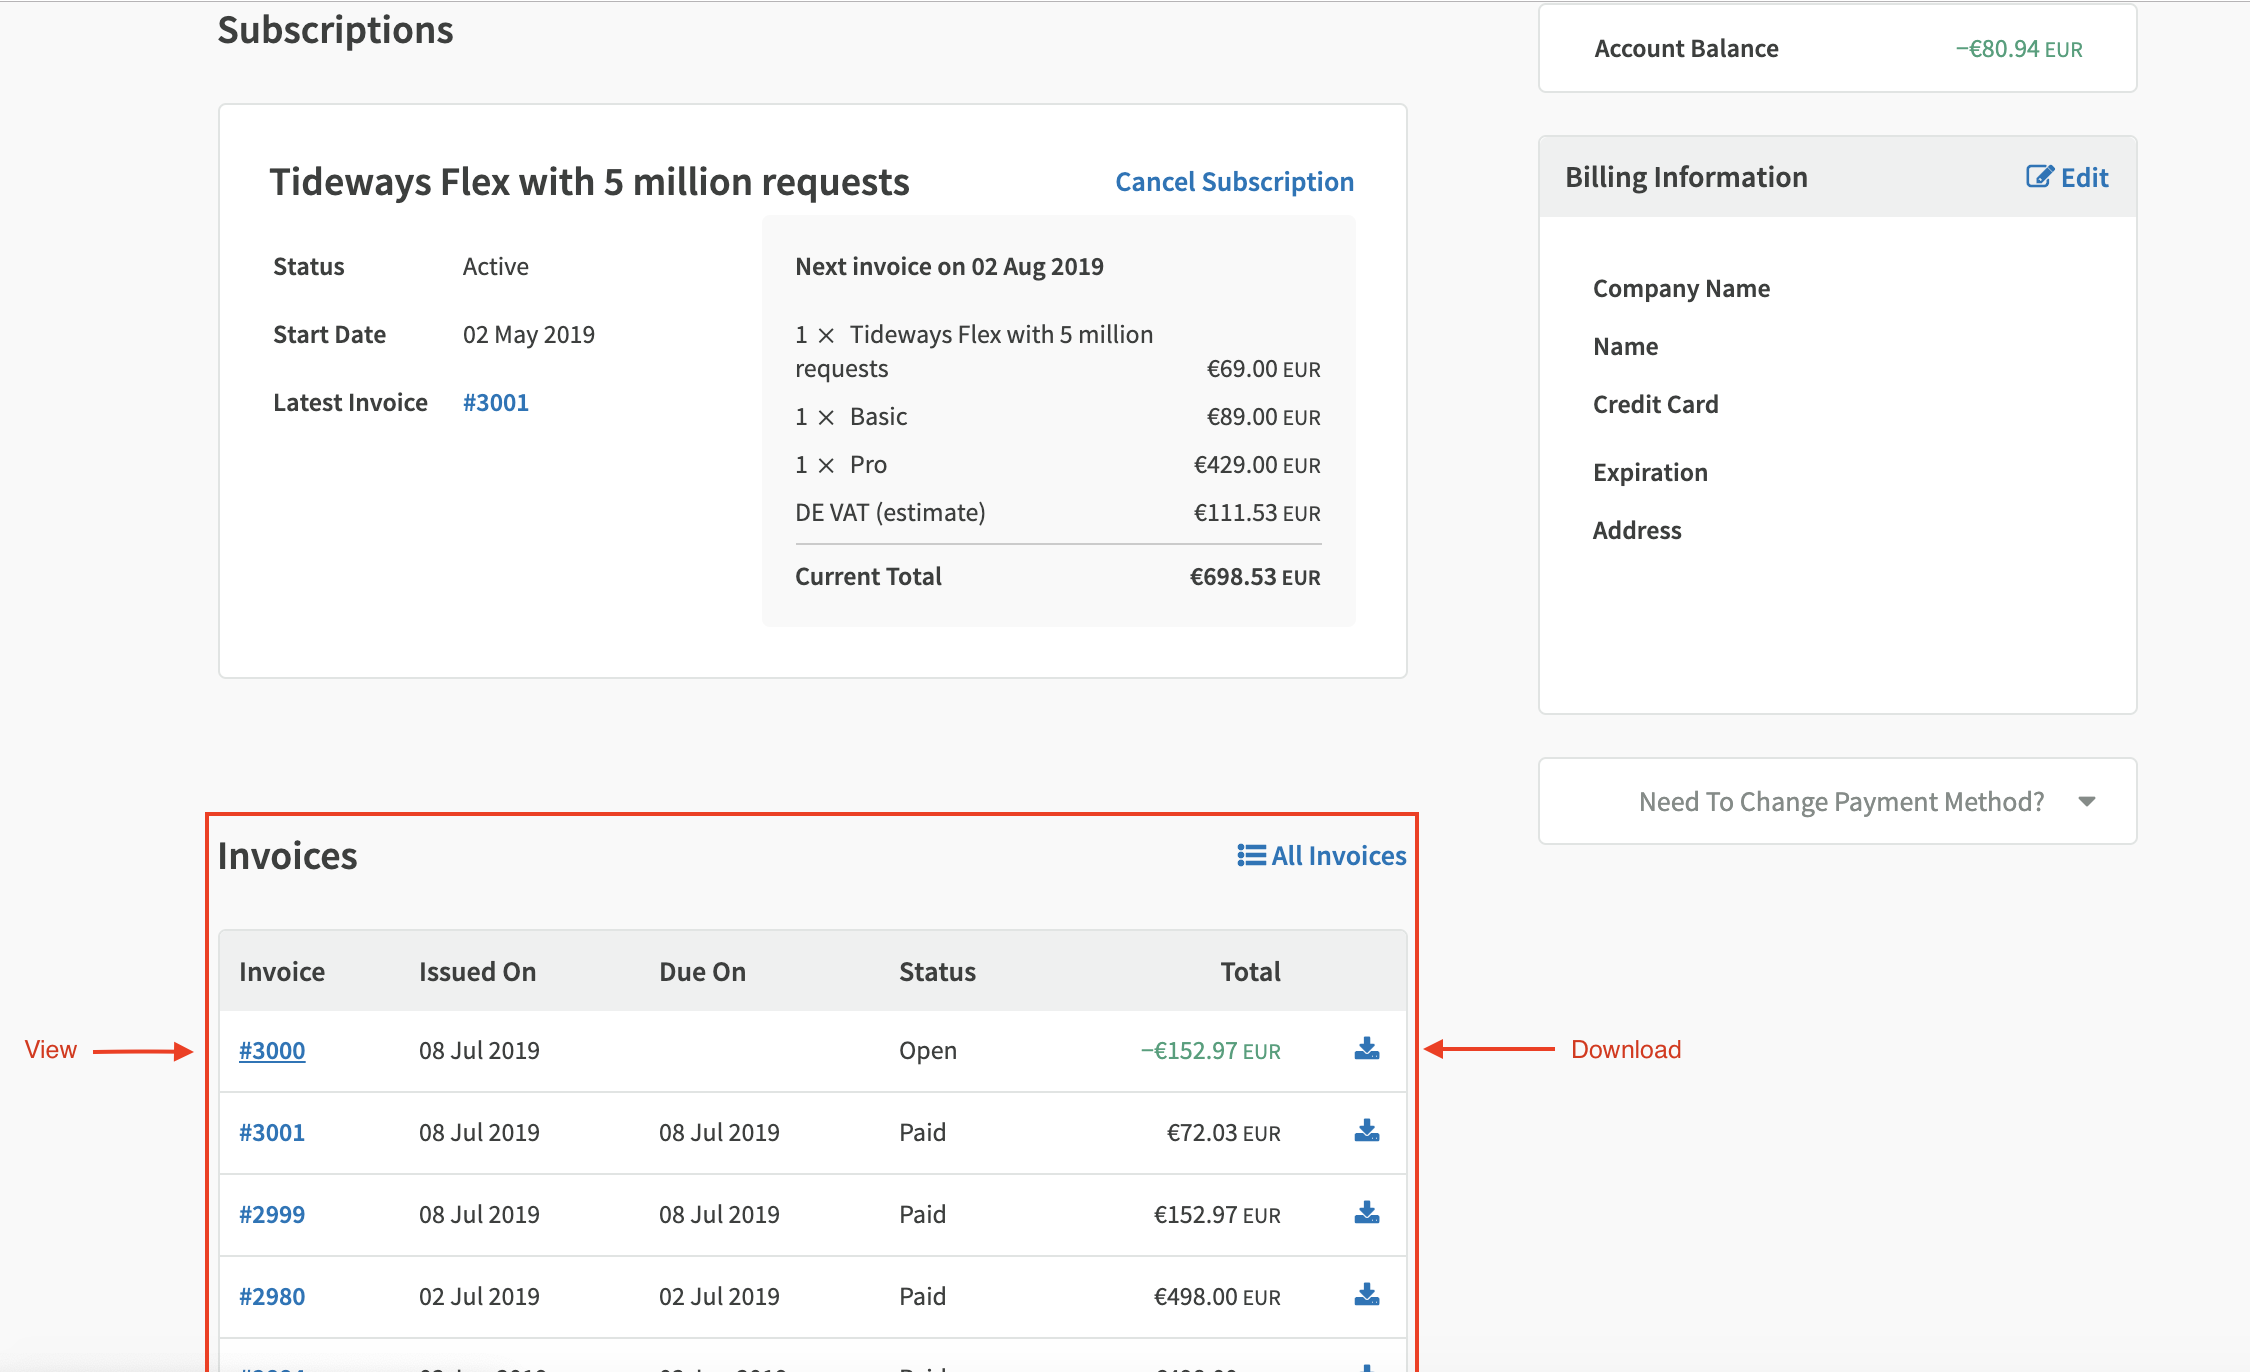Download invoice #2980
The image size is (2250, 1372).
1366,1295
